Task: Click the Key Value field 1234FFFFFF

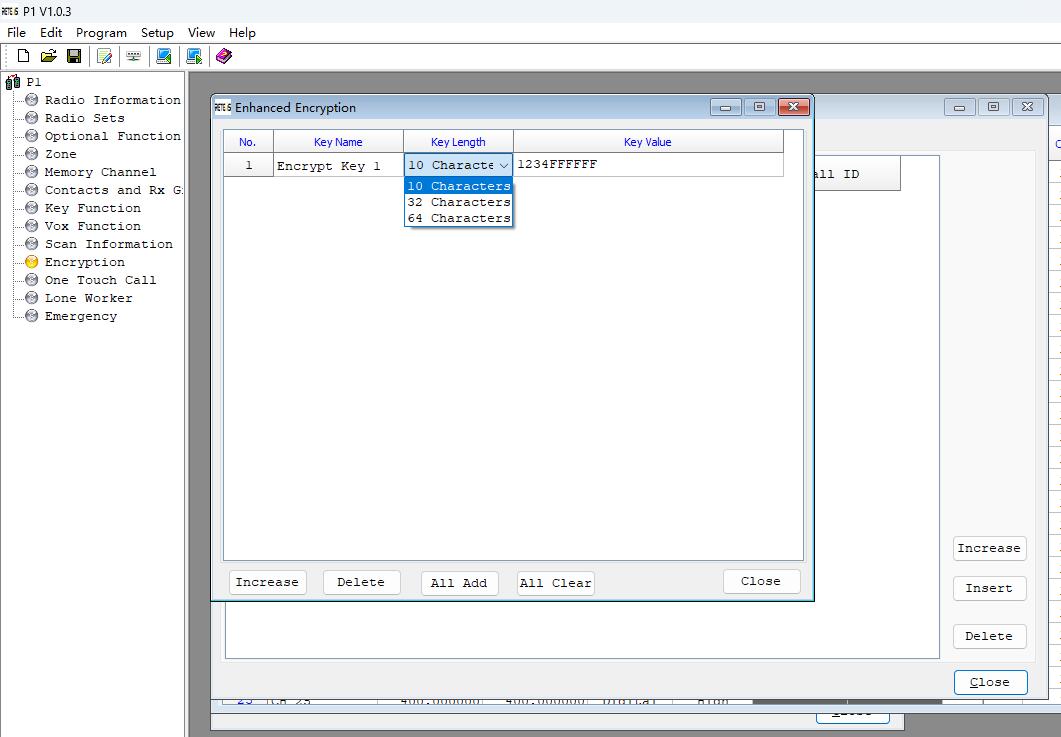Action: tap(648, 165)
